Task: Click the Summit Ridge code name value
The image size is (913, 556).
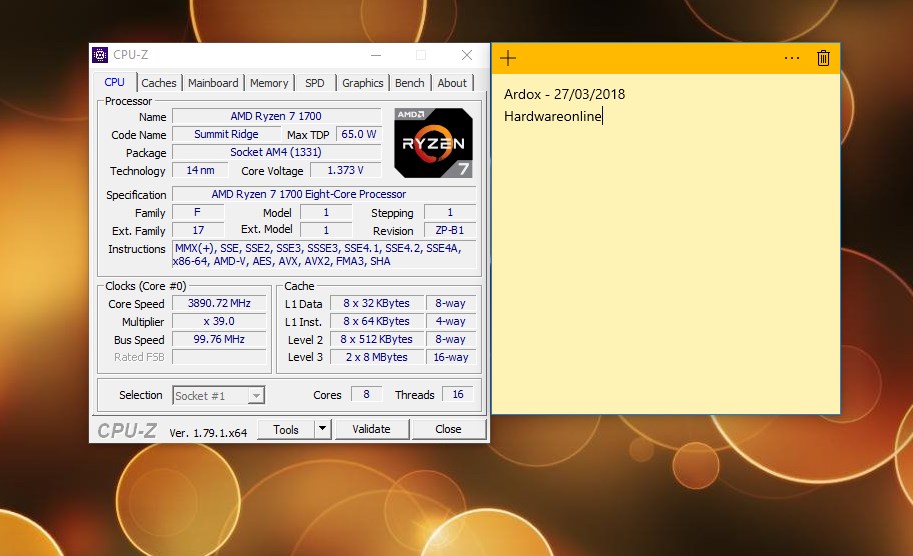Action: (x=227, y=134)
